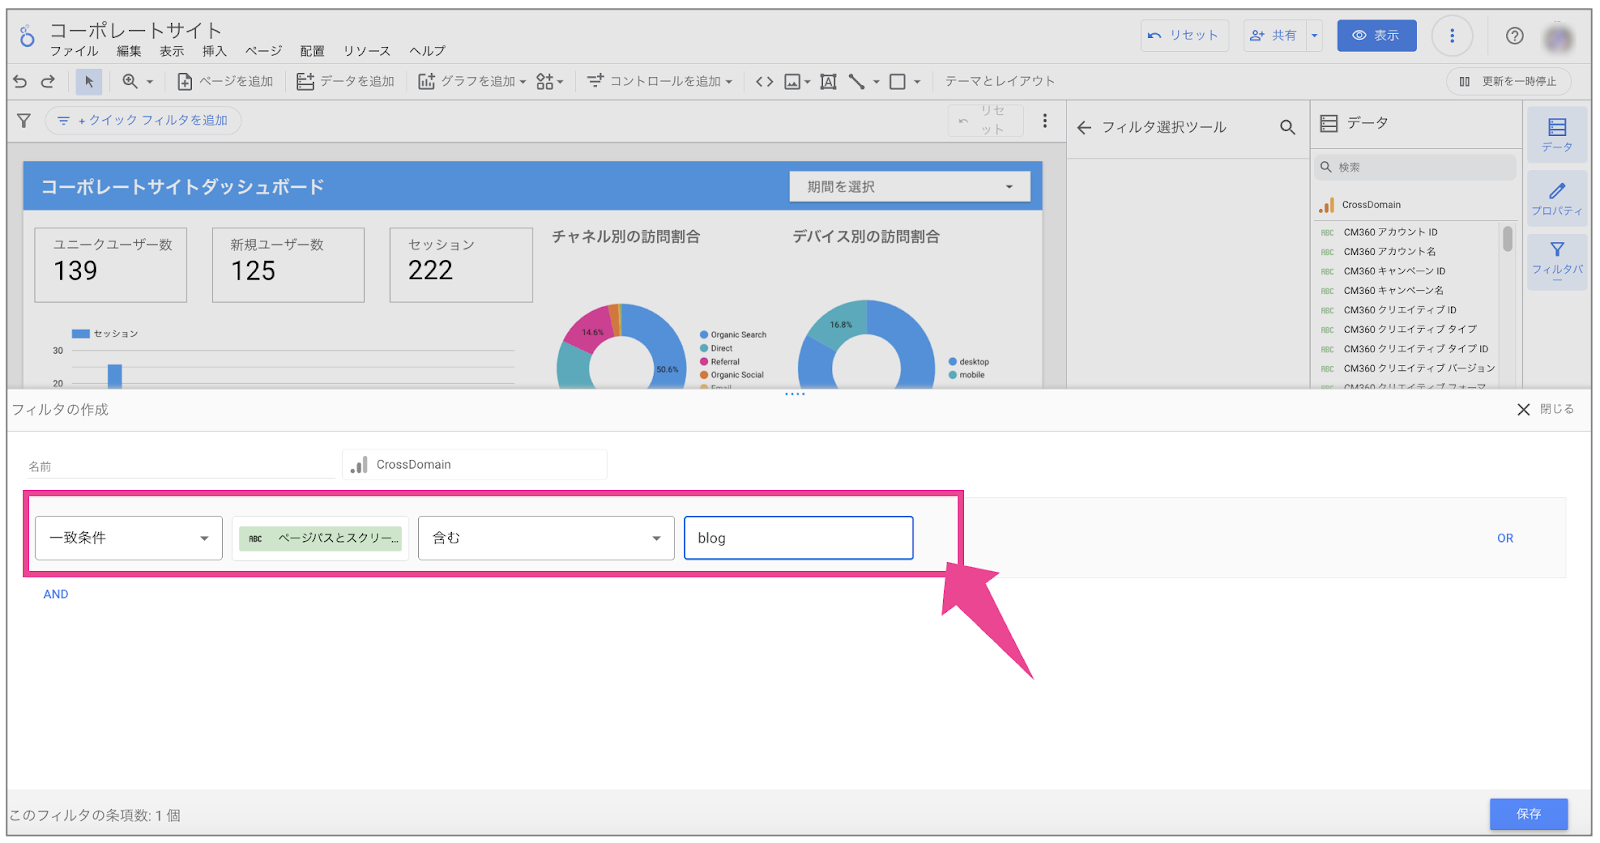Image resolution: width=1600 pixels, height=843 pixels.
Task: Insert an image with the image icon
Action: 793,82
